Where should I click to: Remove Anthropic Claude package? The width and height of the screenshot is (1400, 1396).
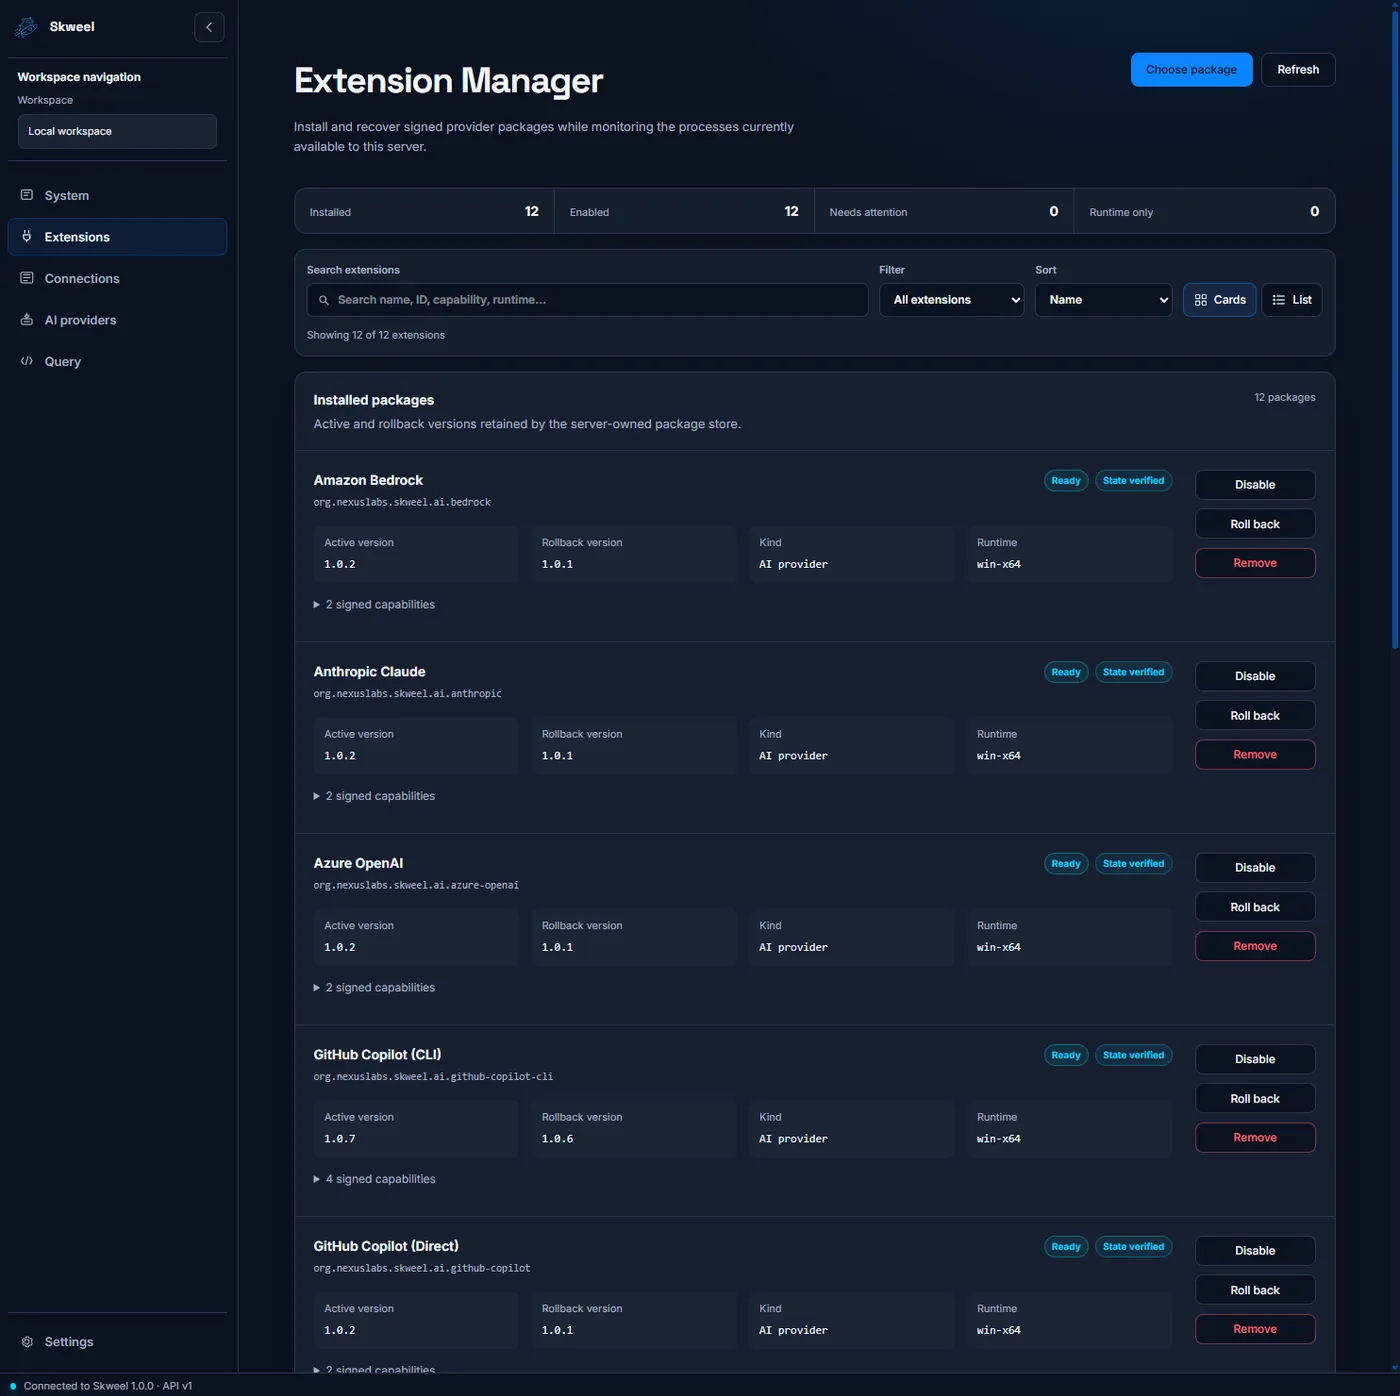click(x=1255, y=755)
